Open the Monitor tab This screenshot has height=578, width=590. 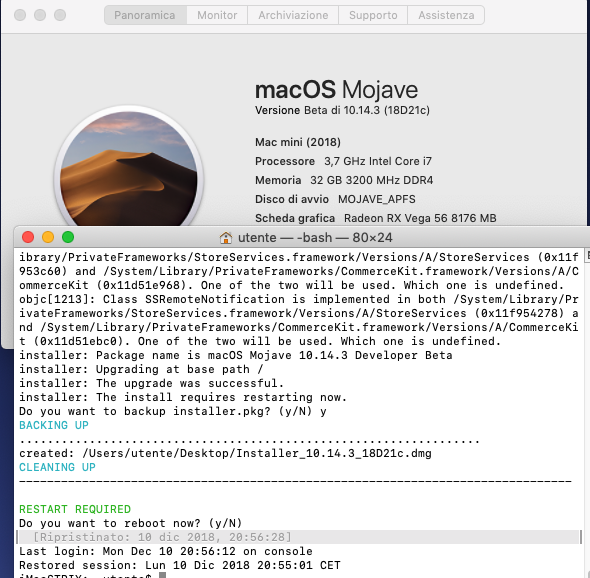click(217, 15)
